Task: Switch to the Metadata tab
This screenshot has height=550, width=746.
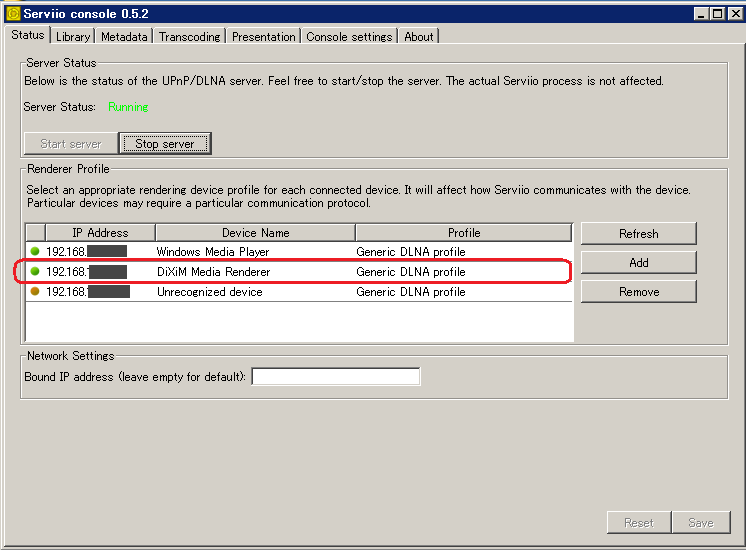Action: point(125,36)
